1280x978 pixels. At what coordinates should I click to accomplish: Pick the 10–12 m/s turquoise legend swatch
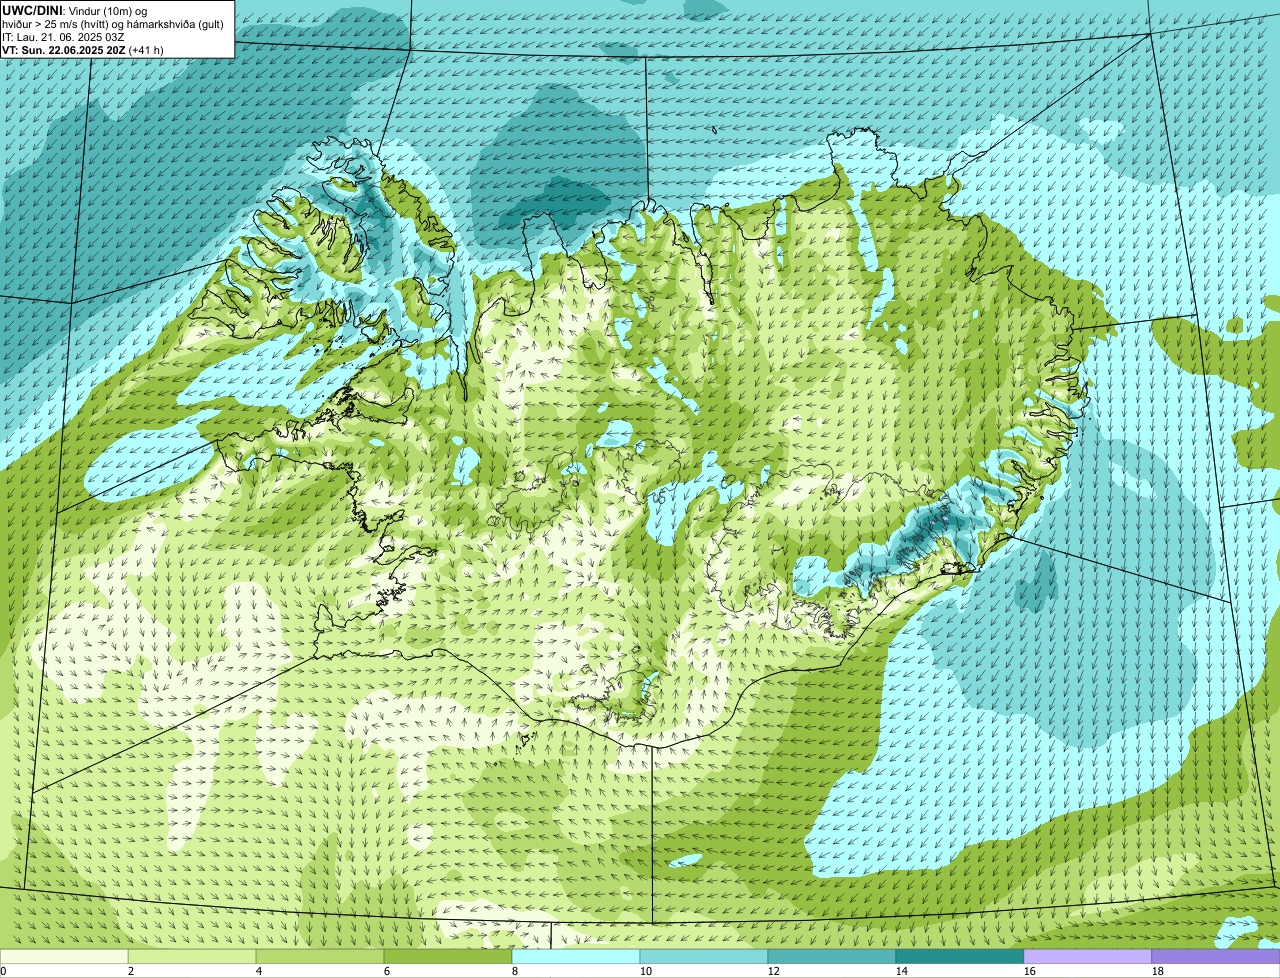coord(704,956)
